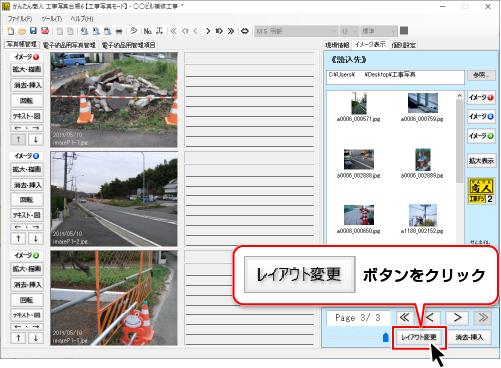Go to last page with toolbar double-right arrow
Screen dimensions: 501x368
[231, 31]
